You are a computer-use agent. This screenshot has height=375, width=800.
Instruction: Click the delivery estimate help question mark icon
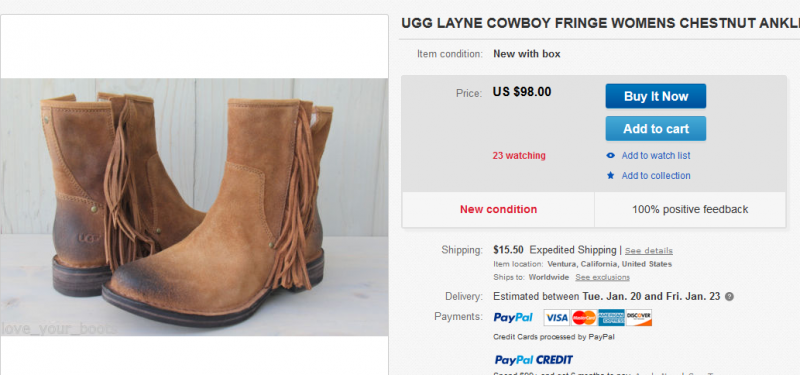(730, 296)
